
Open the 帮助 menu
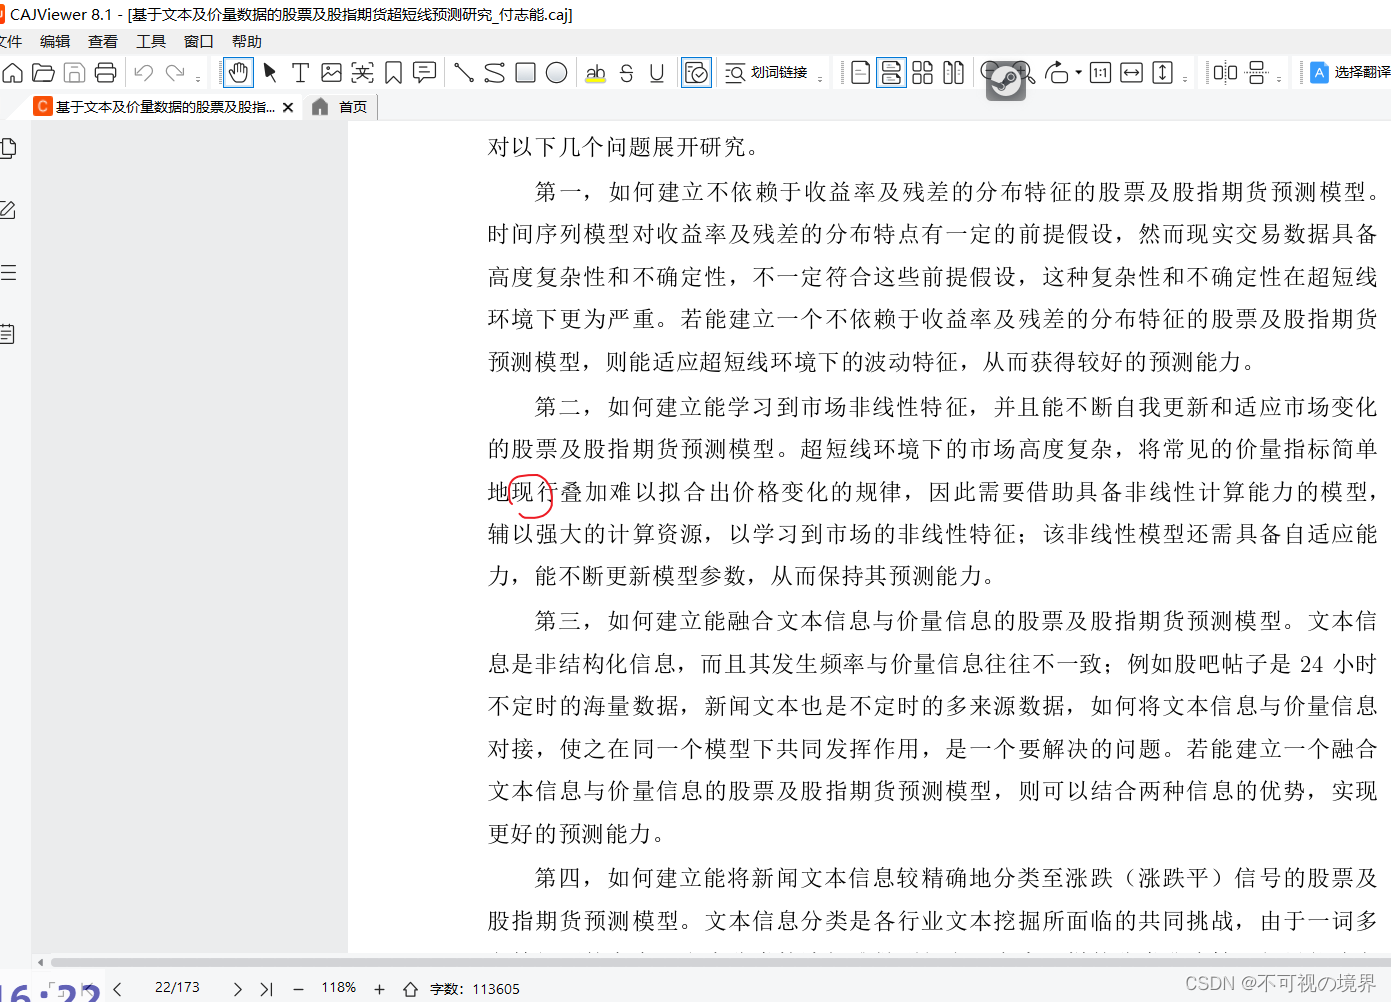(247, 41)
